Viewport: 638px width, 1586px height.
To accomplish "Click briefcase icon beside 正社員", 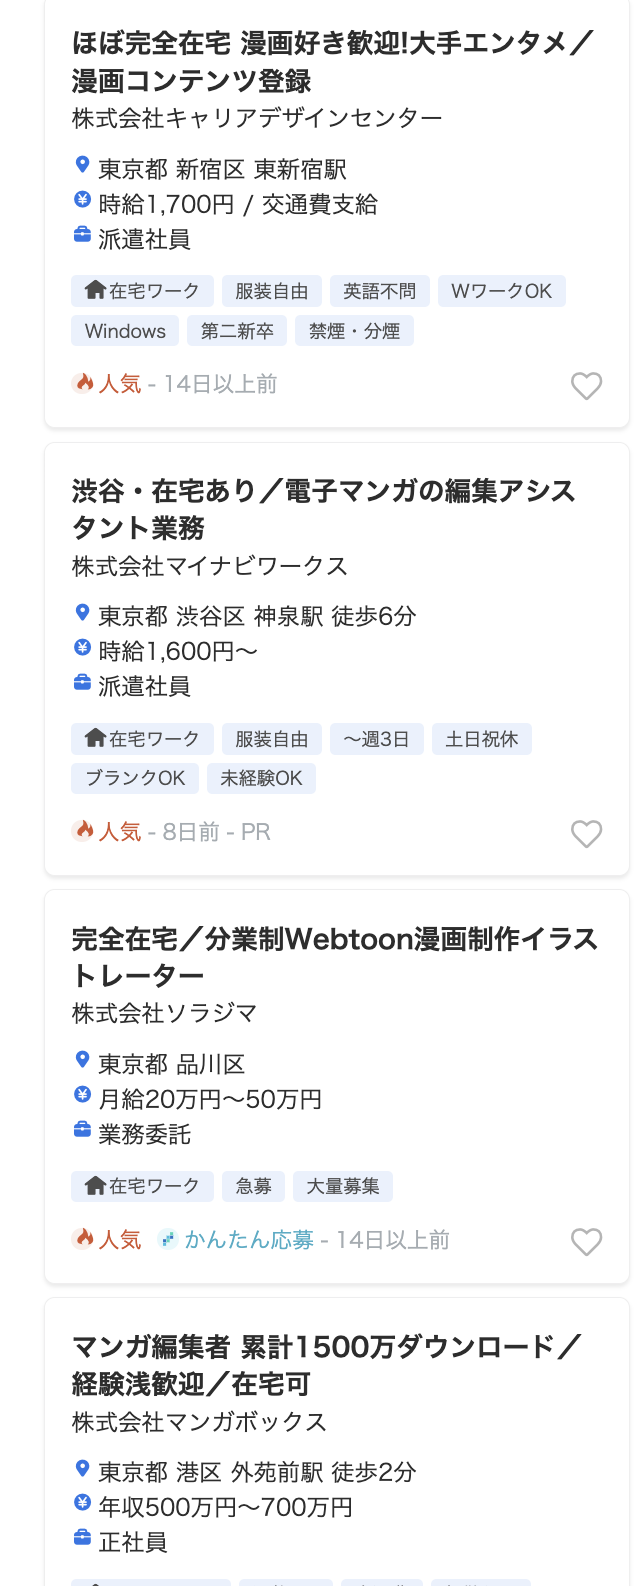I will (x=83, y=1538).
